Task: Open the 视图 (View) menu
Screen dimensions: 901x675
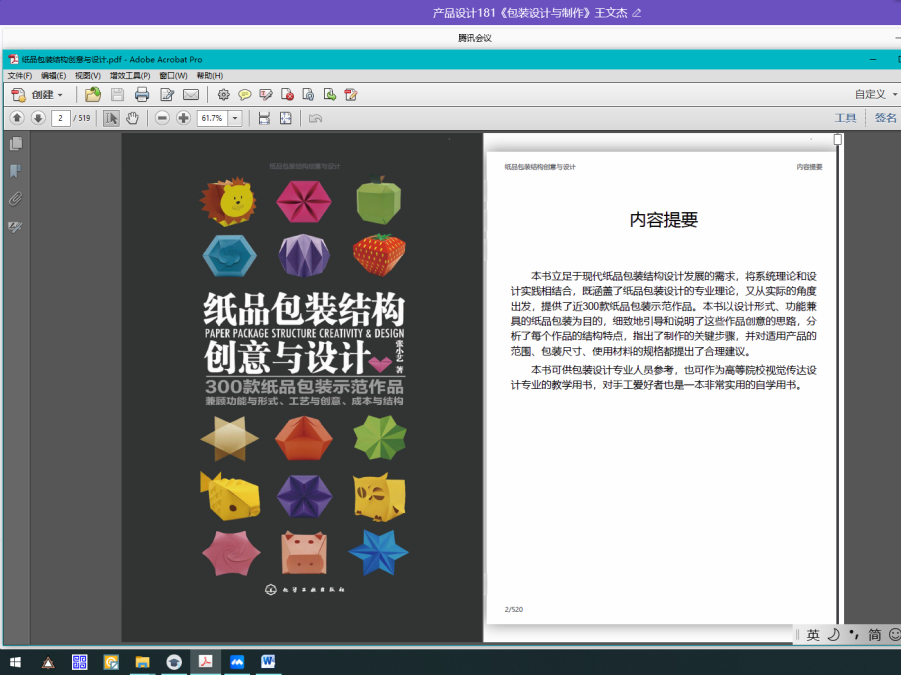Action: pos(89,75)
